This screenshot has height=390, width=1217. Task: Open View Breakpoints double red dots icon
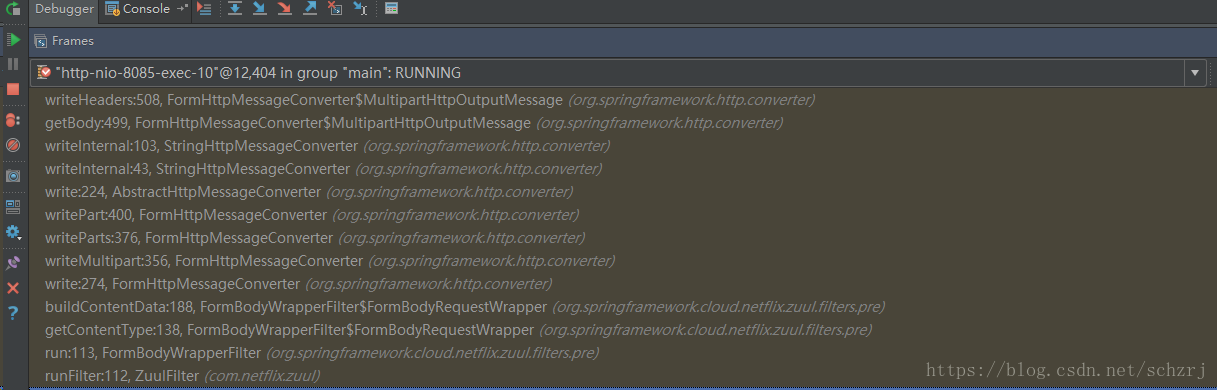[13, 120]
